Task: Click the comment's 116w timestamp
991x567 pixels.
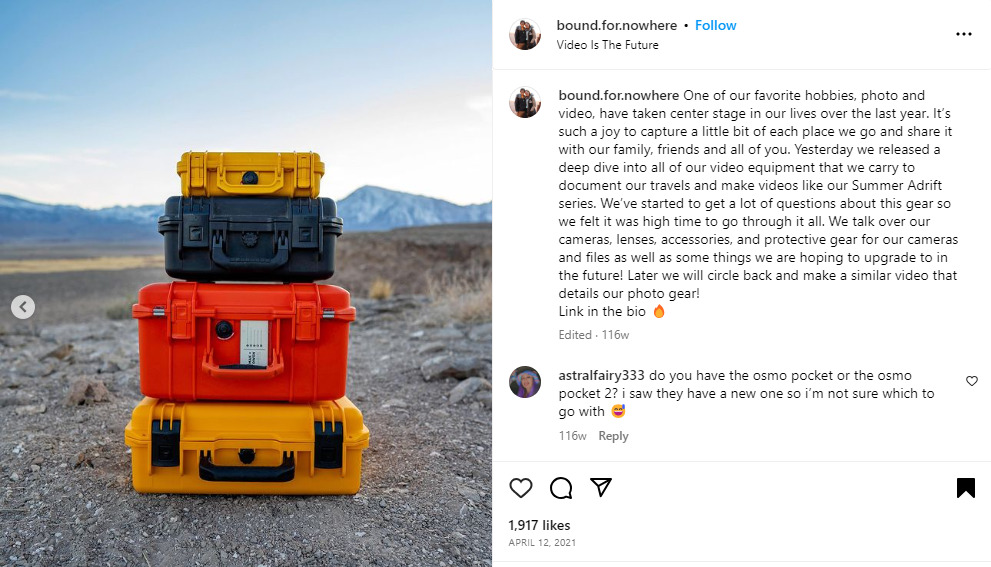Action: [x=573, y=436]
